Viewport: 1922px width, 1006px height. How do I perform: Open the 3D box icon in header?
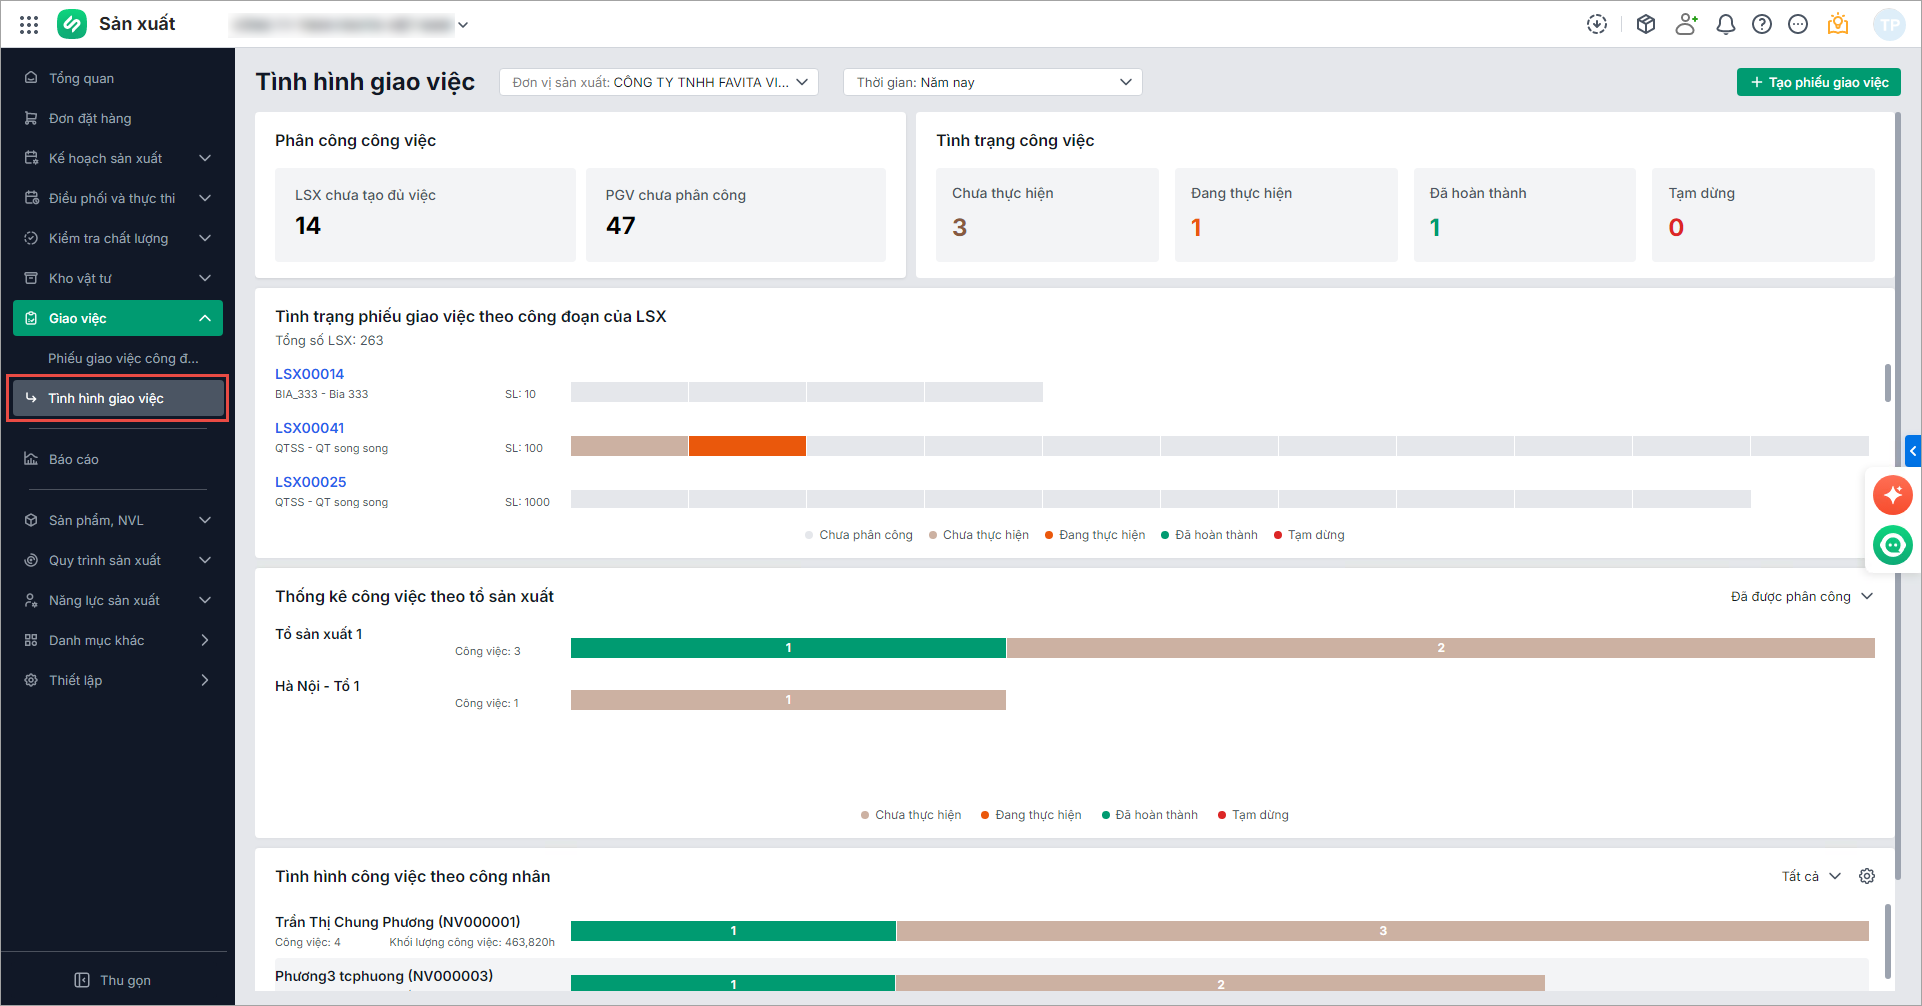coord(1645,24)
